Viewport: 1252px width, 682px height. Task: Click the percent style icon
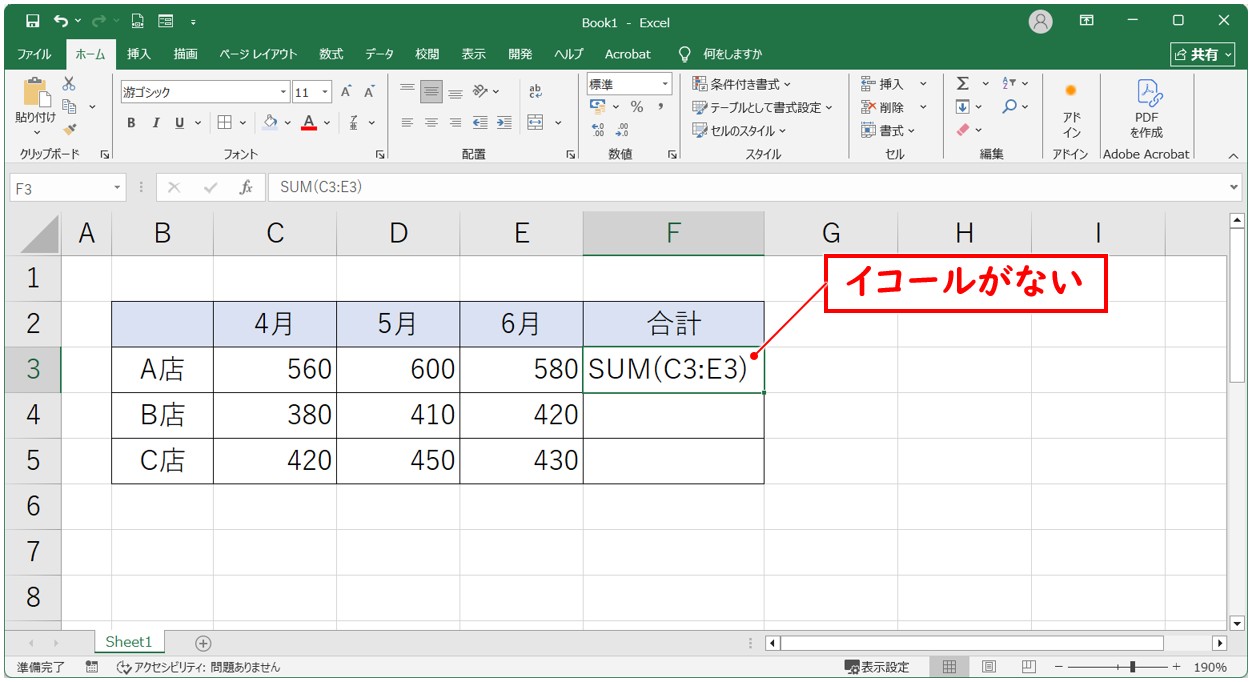point(636,107)
